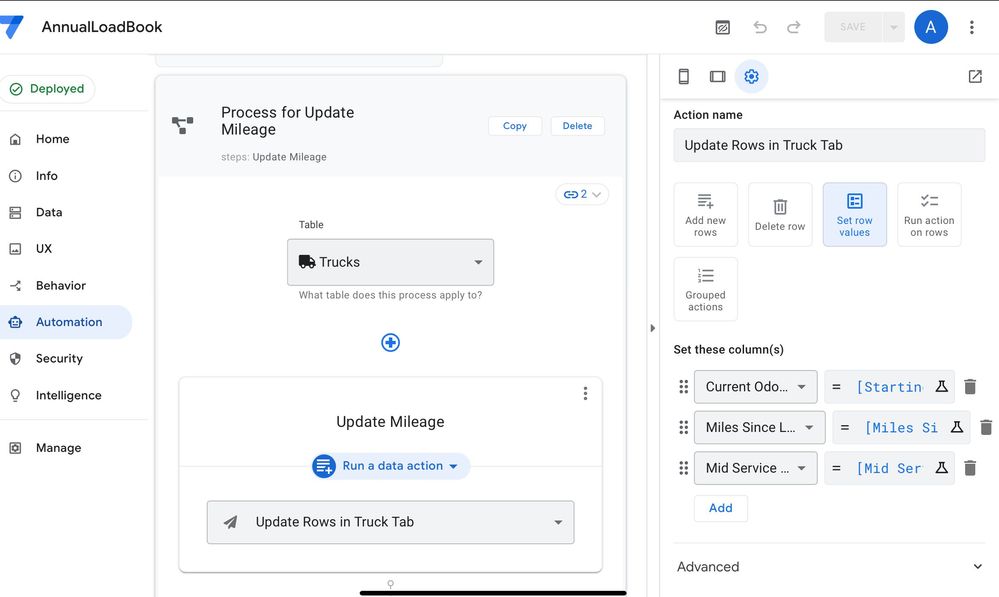Grab the Current Odo row drag handle
Screen dimensions: 999x597
[684, 387]
